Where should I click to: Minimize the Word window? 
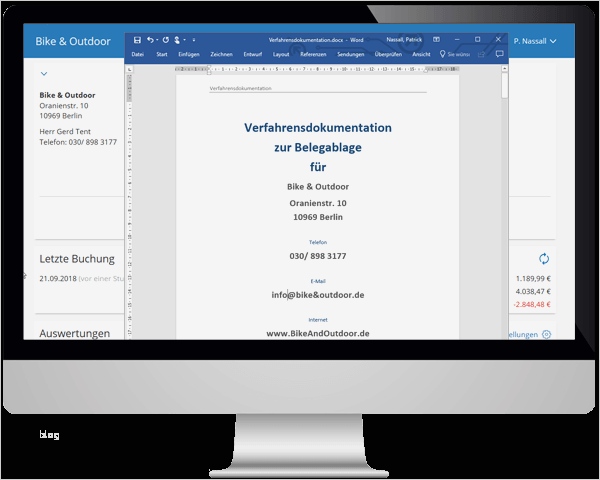[x=457, y=39]
